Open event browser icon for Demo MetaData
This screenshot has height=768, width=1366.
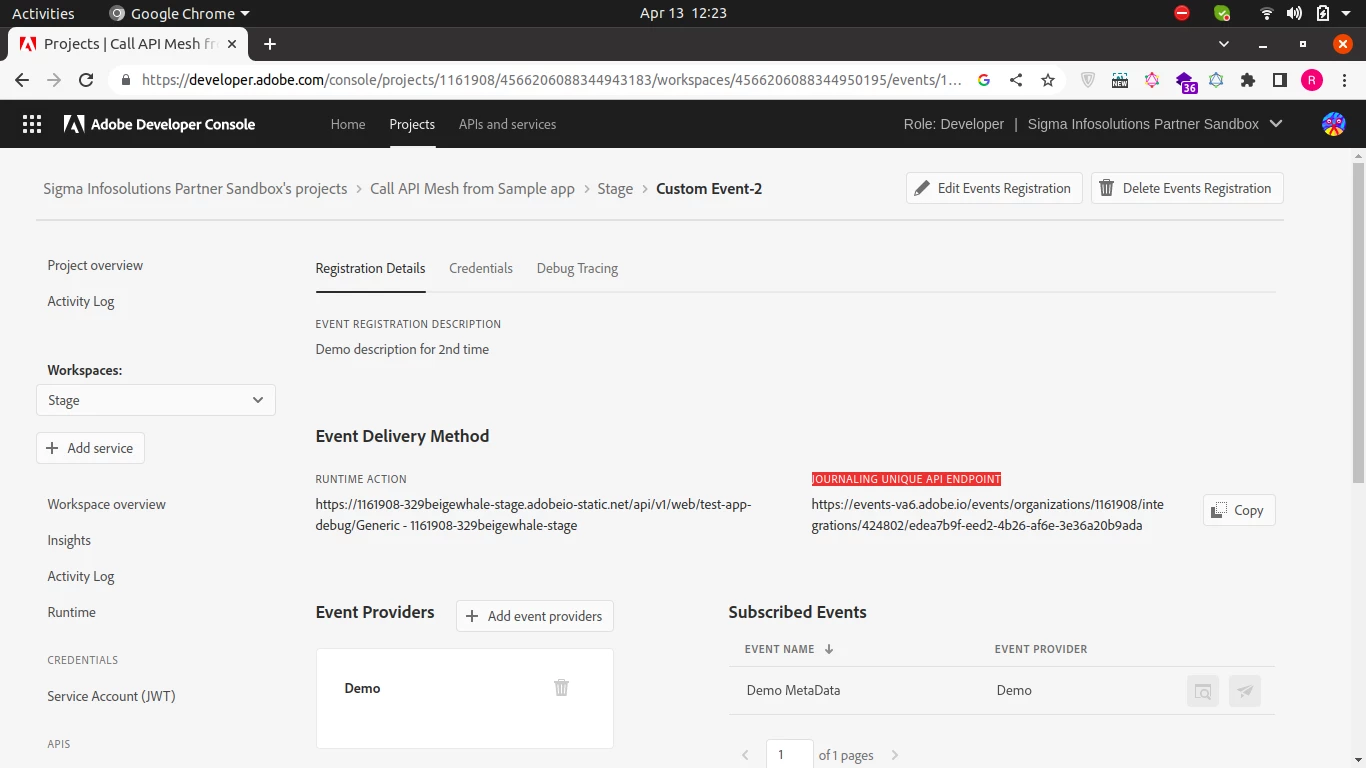click(1203, 691)
